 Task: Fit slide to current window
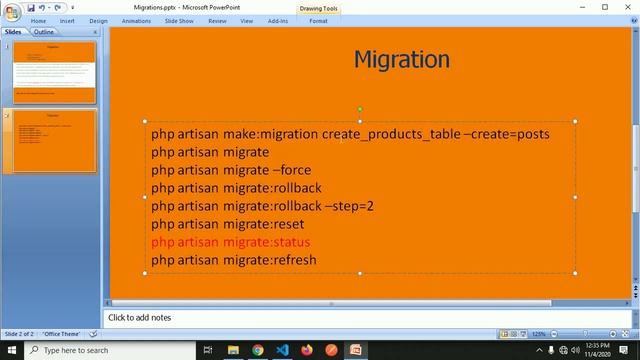tap(625, 334)
